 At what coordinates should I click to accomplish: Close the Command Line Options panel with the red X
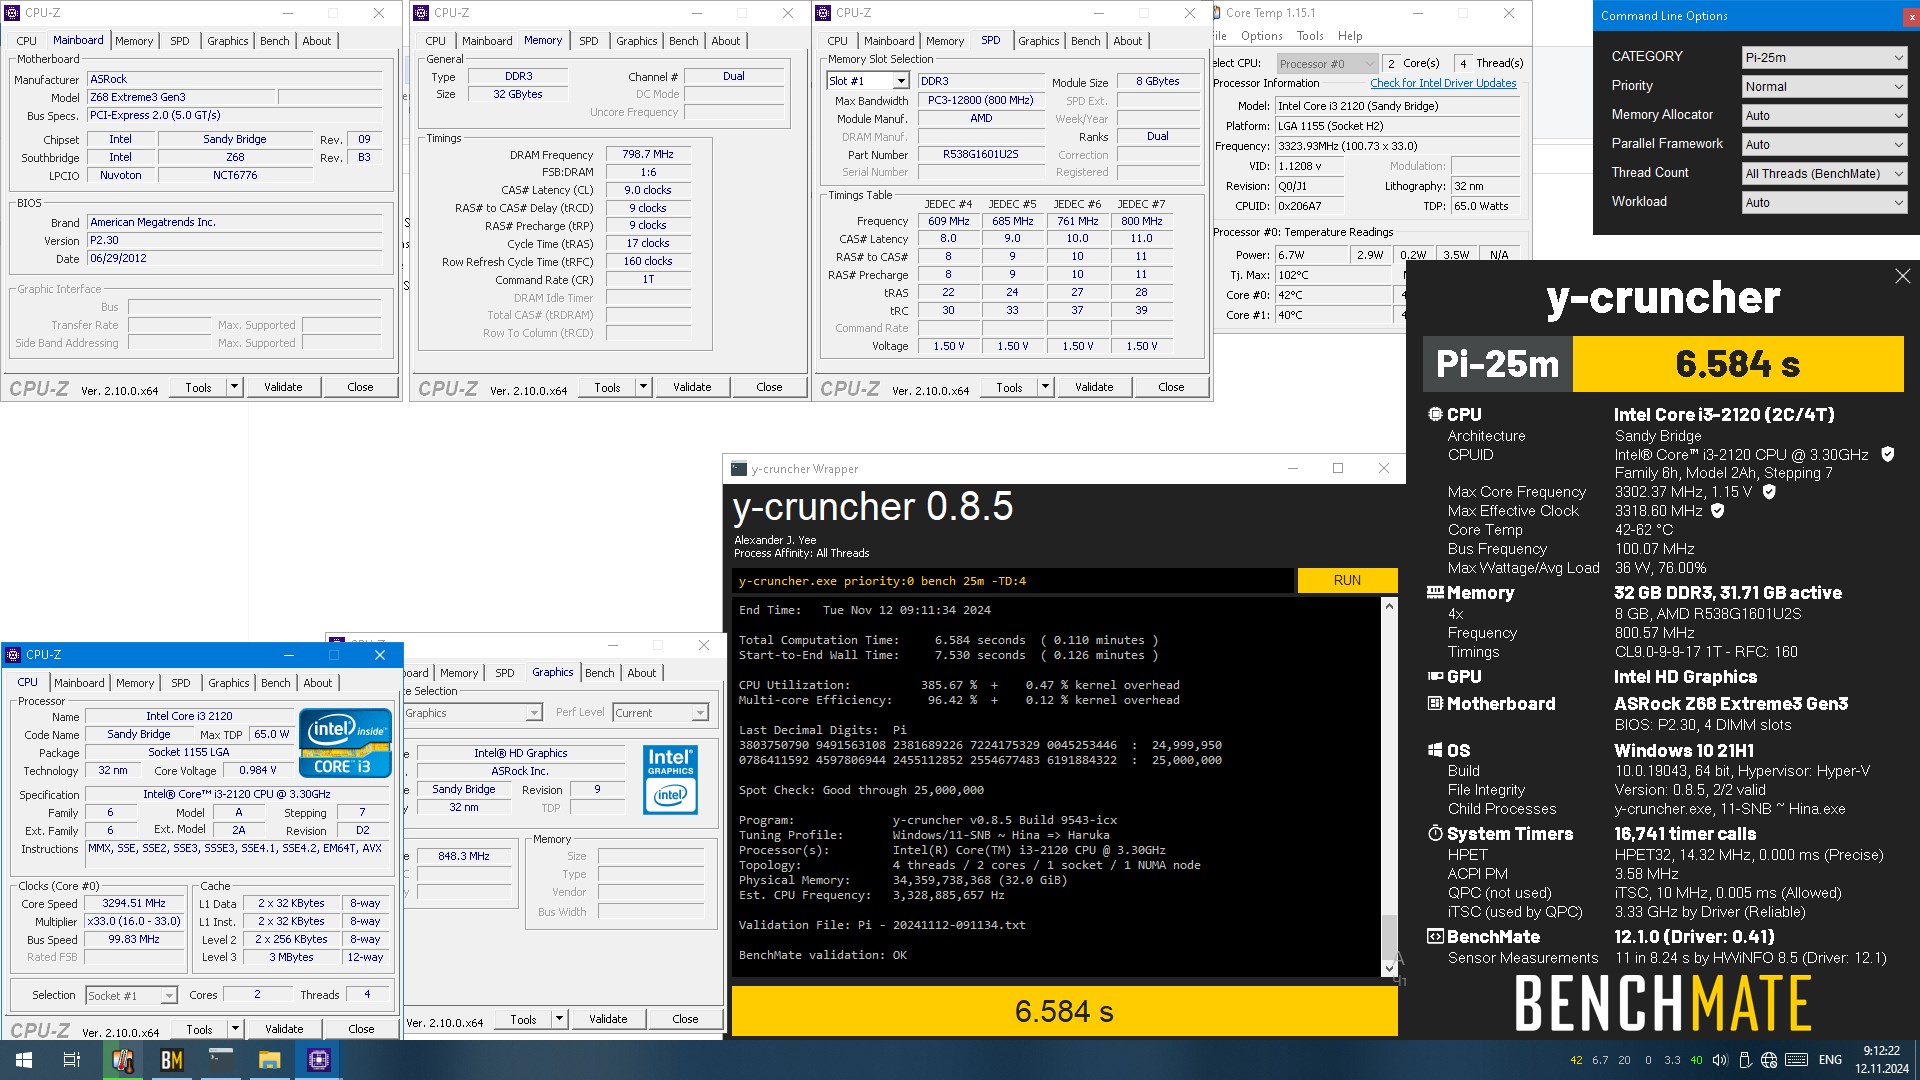(1913, 16)
